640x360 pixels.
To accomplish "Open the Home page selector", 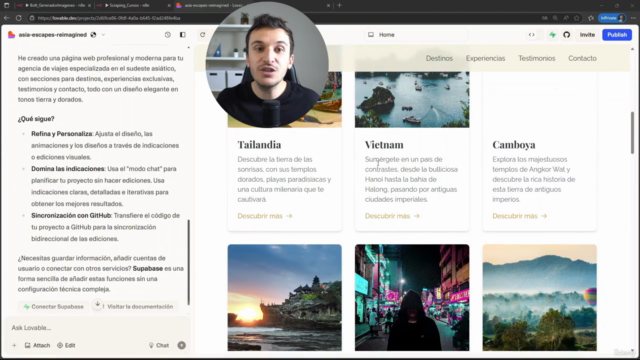I will [416, 35].
